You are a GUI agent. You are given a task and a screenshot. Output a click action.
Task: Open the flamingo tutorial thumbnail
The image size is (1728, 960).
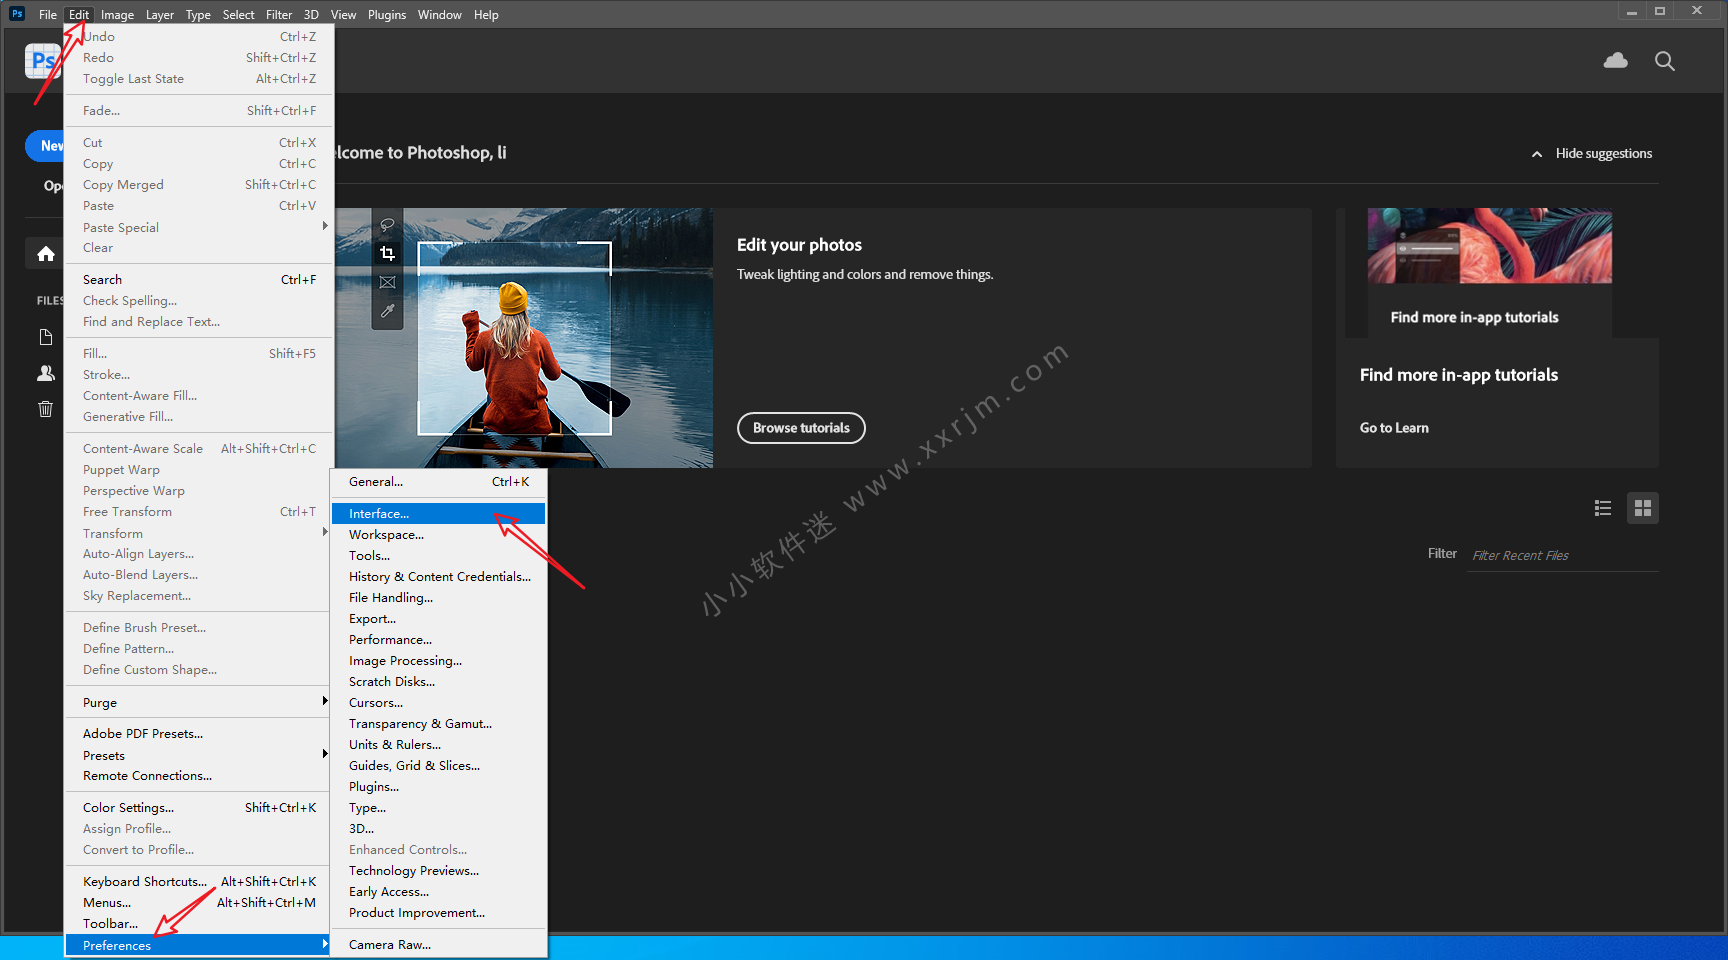(x=1489, y=246)
